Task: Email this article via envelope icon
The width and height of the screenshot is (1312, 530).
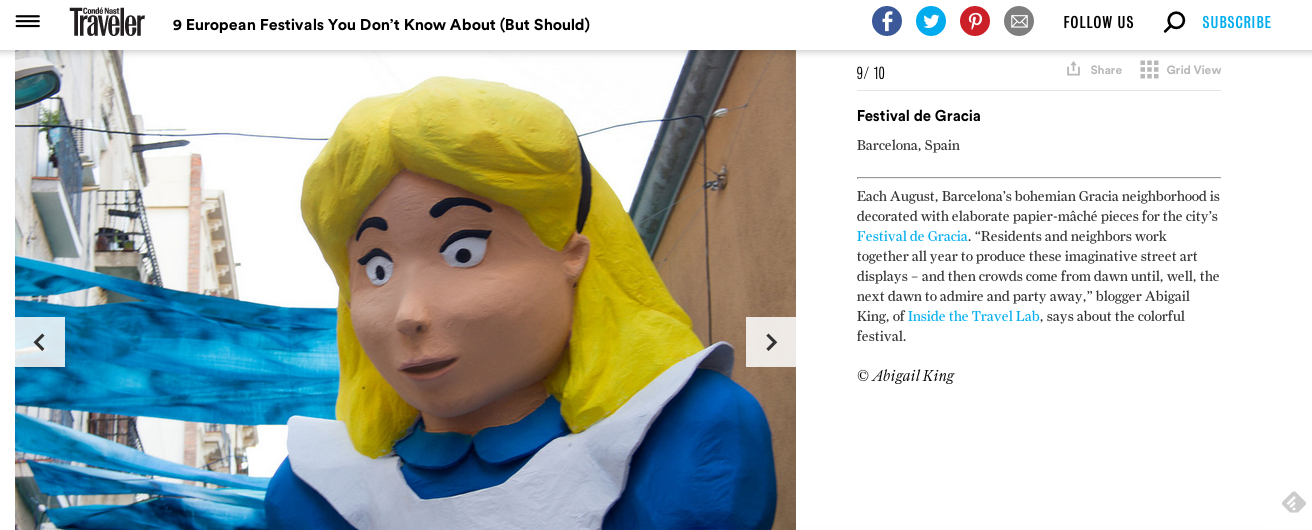Action: coord(1019,21)
